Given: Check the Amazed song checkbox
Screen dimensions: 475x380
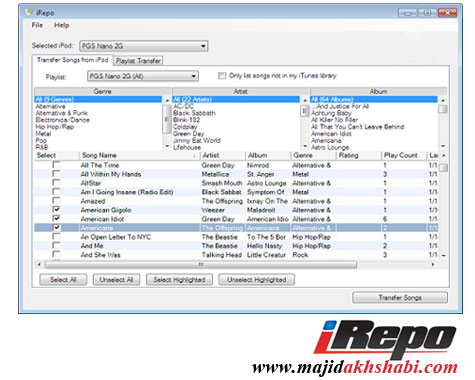Looking at the screenshot, I should pyautogui.click(x=57, y=201).
